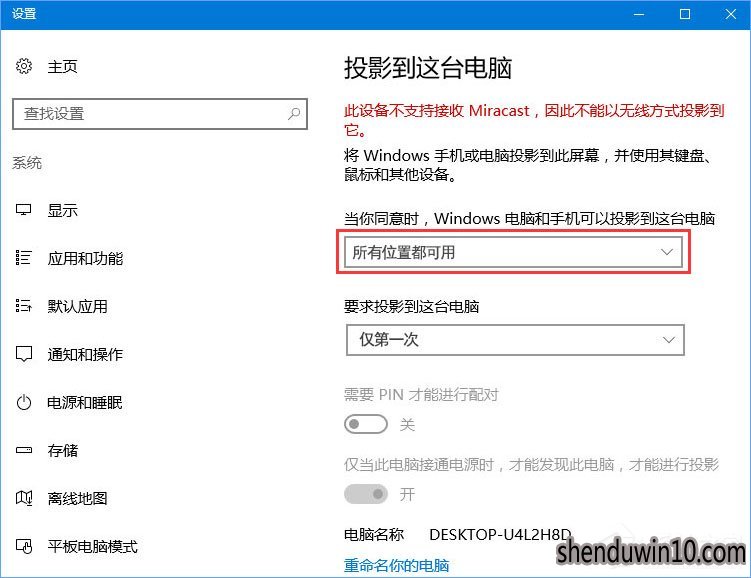The width and height of the screenshot is (751, 578).
Task: Open the 仅第一次 dropdown
Action: (515, 340)
